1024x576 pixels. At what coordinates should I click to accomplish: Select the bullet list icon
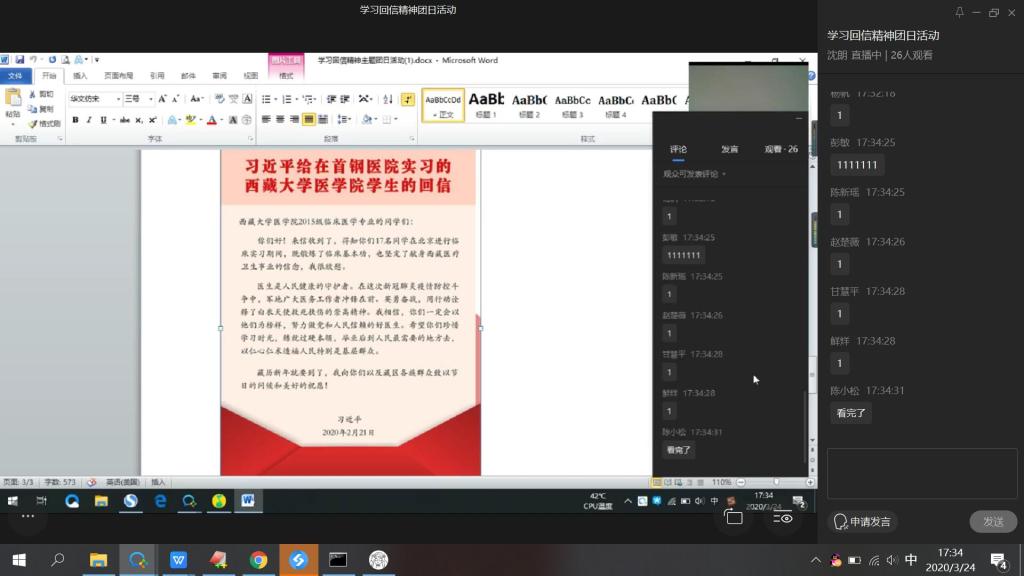[264, 99]
